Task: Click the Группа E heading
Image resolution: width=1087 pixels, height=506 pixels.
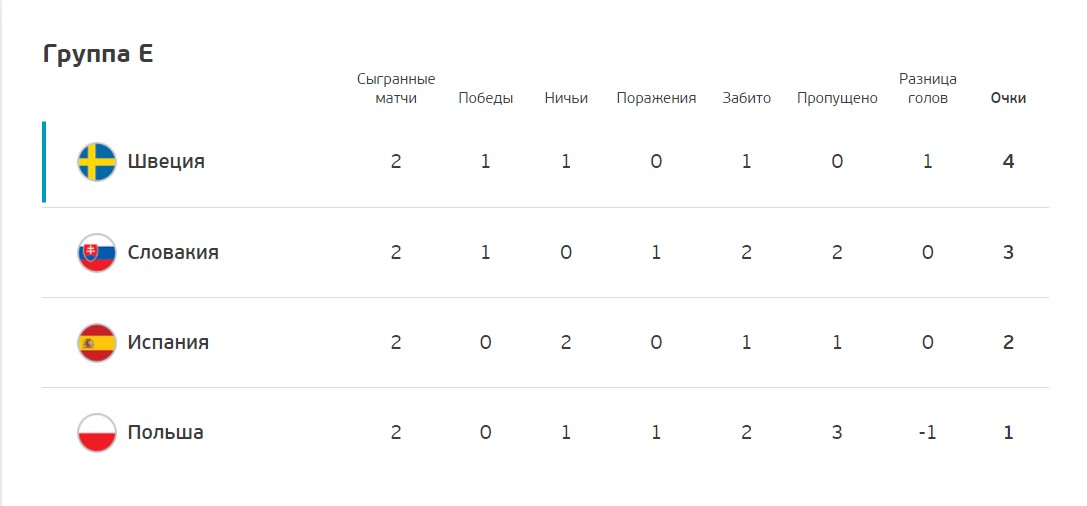Action: pos(98,54)
